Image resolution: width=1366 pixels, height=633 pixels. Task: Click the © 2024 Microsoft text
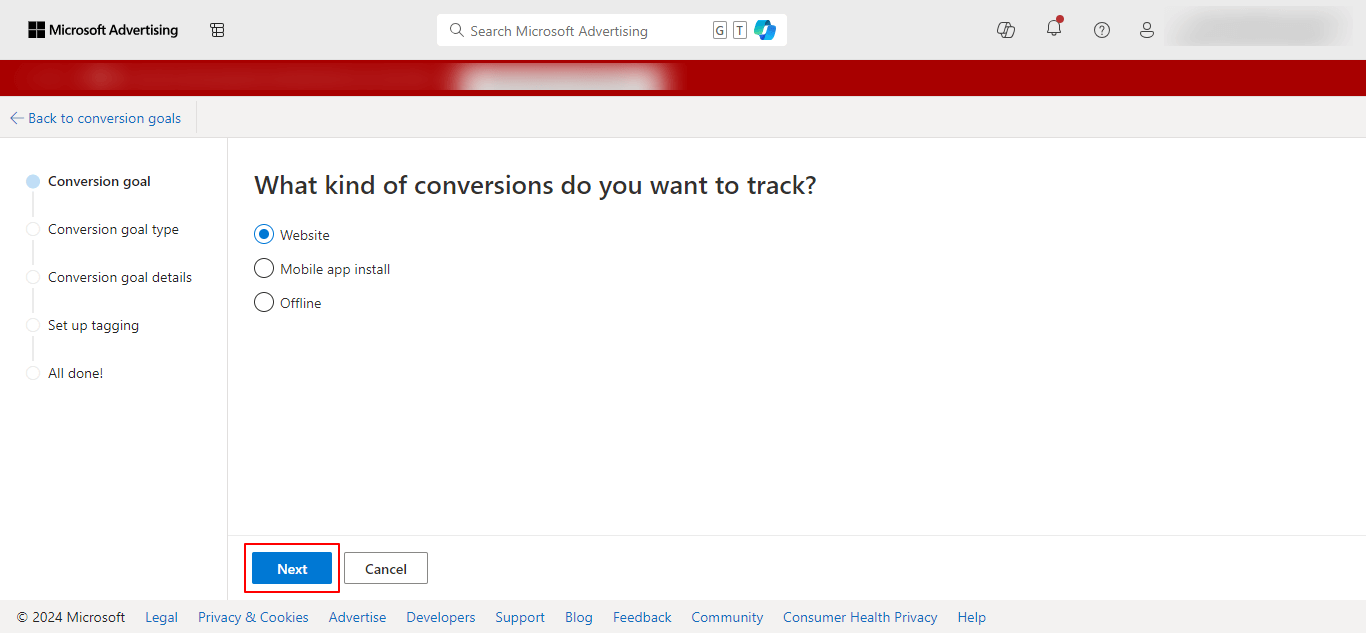point(71,617)
